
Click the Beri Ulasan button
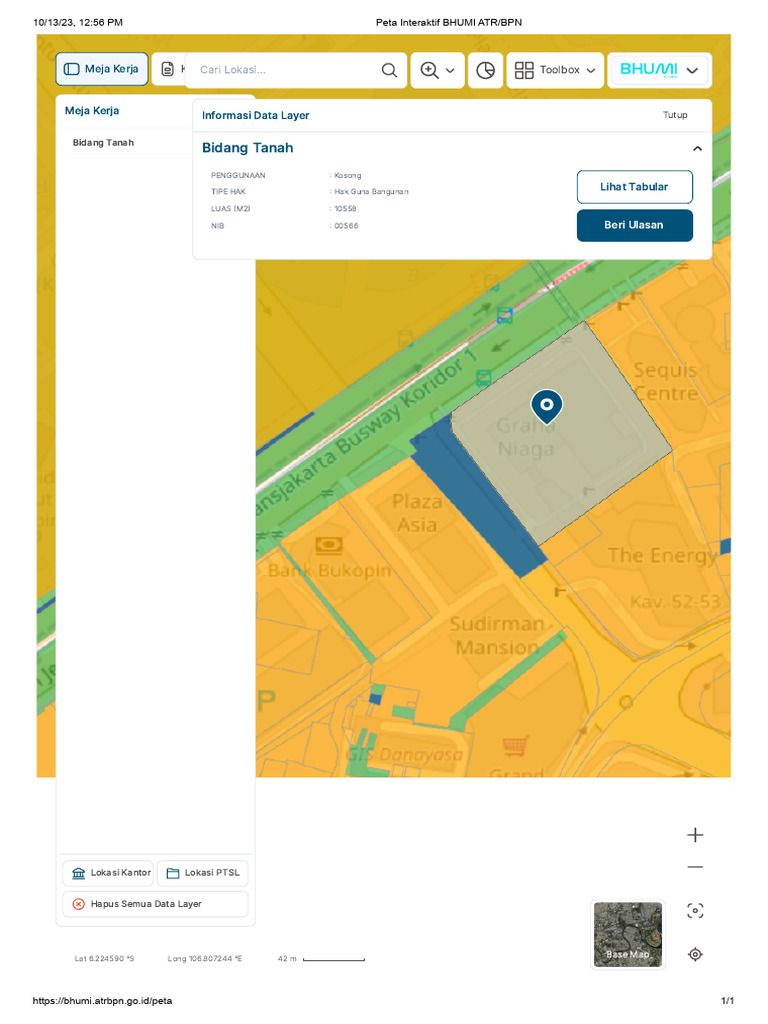634,225
